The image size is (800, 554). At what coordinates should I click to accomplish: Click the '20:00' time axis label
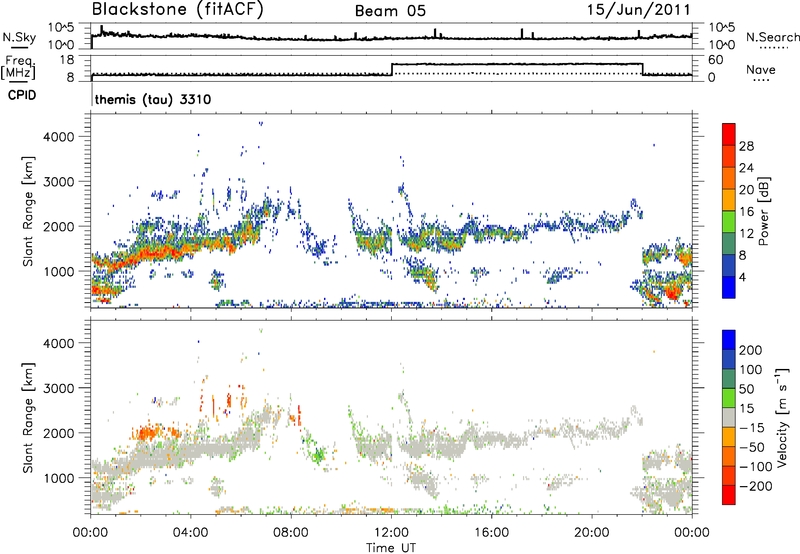592,533
